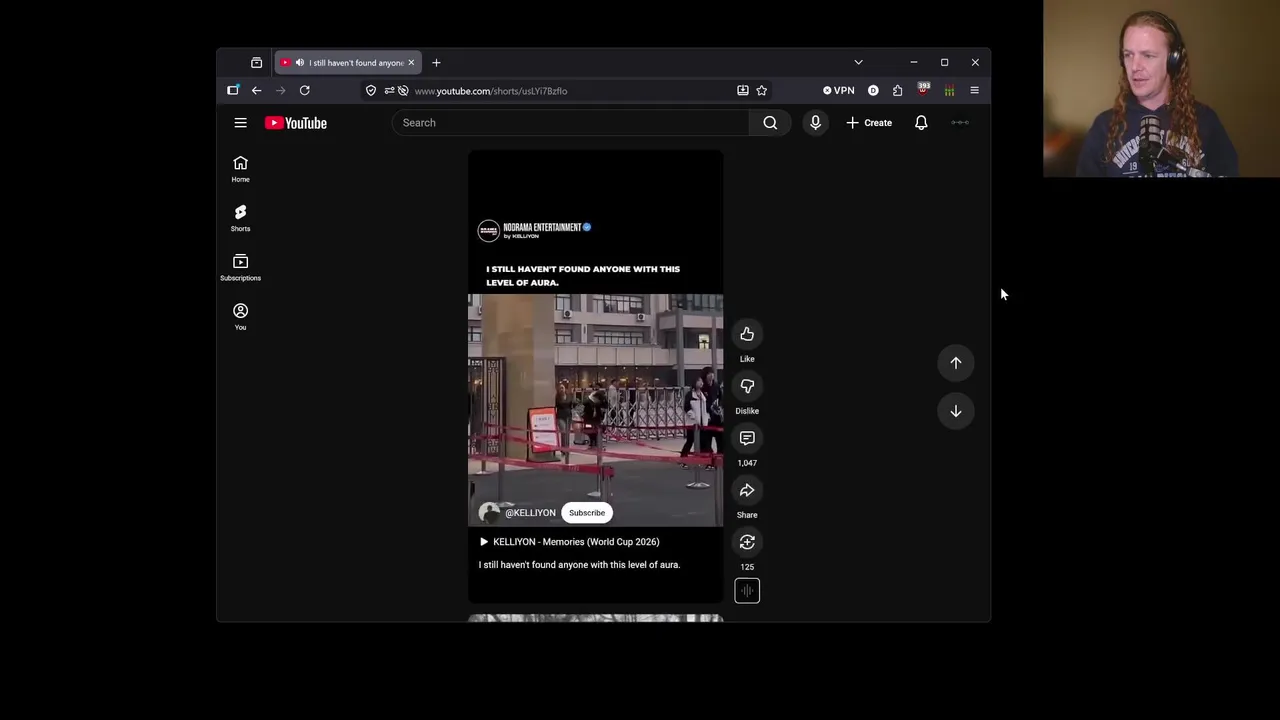Open the shield tracking protection icon
Viewport: 1280px width, 720px height.
pos(371,91)
